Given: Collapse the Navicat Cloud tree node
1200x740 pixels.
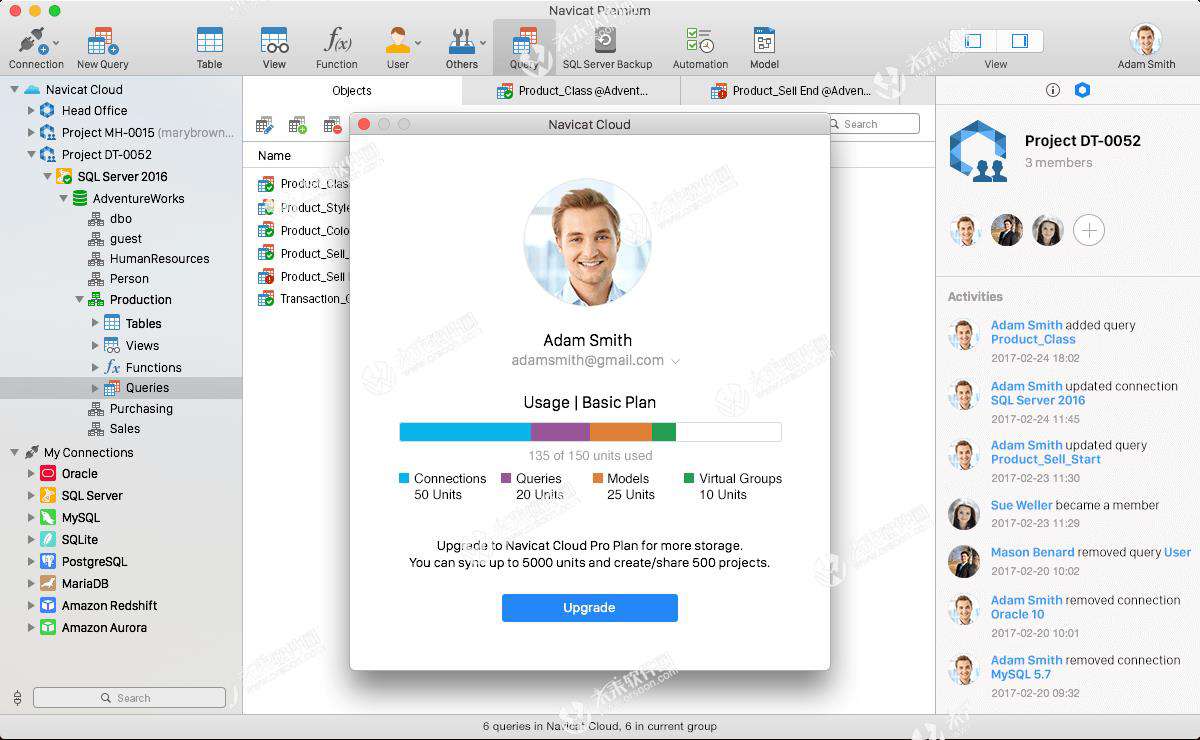Looking at the screenshot, I should click(x=14, y=90).
